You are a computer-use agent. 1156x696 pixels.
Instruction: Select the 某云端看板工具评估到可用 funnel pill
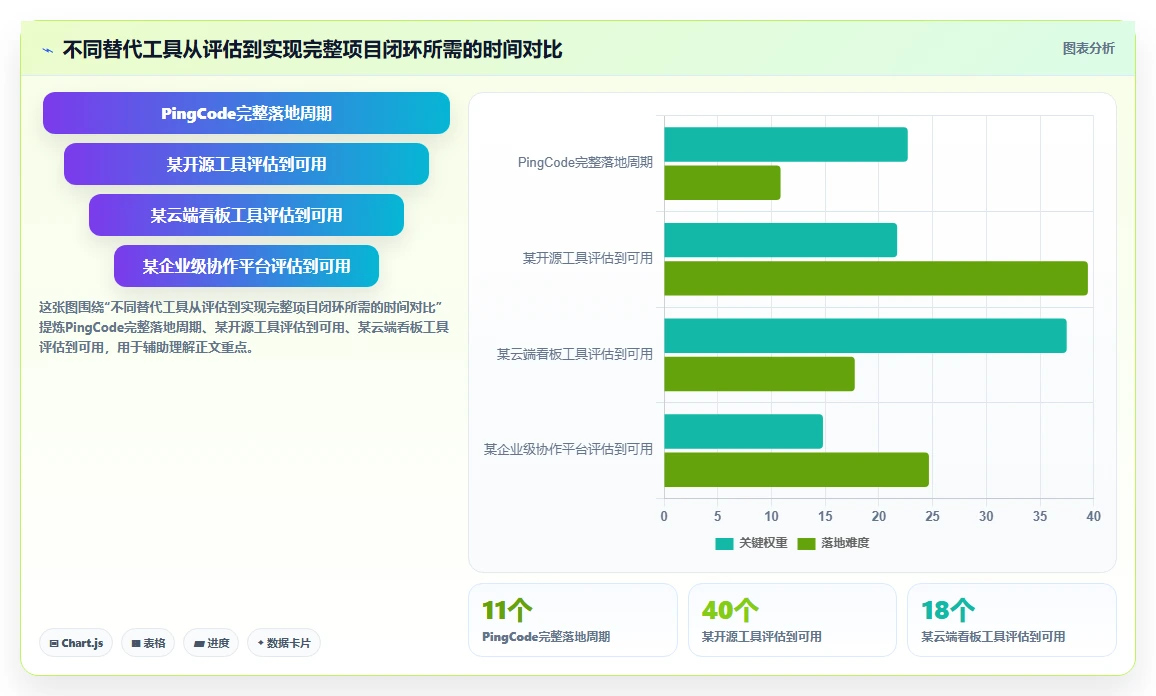[246, 215]
